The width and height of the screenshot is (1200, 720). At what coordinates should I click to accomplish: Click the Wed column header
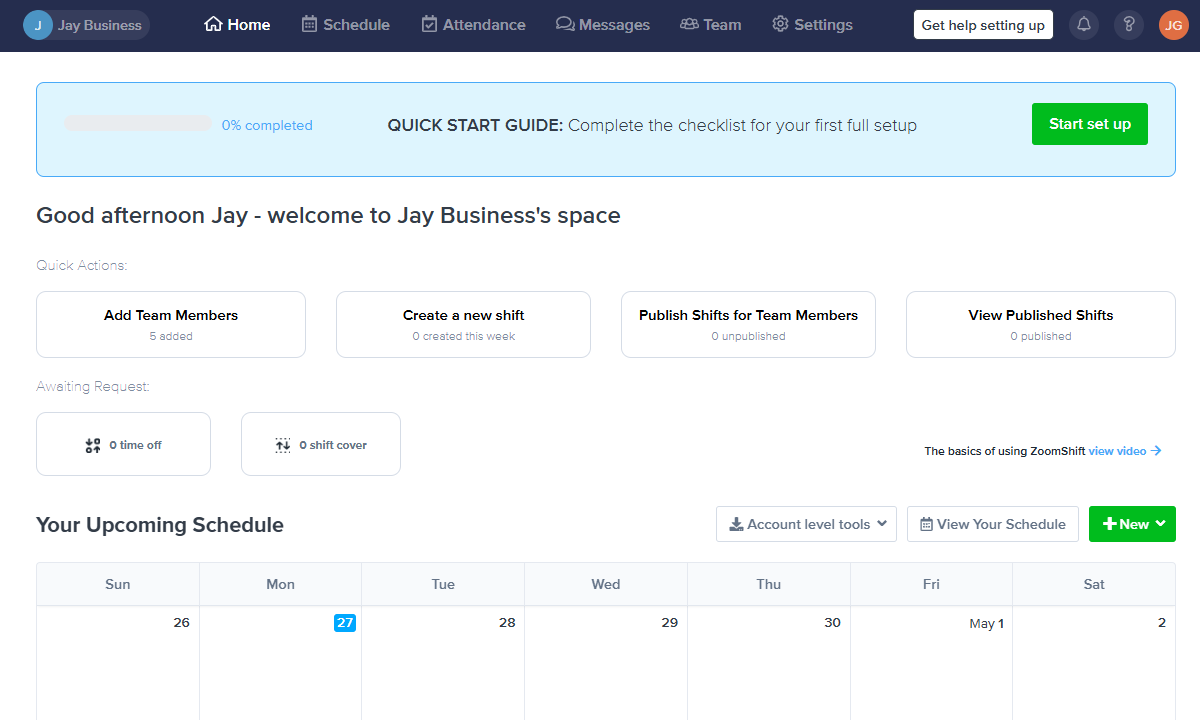coord(606,584)
